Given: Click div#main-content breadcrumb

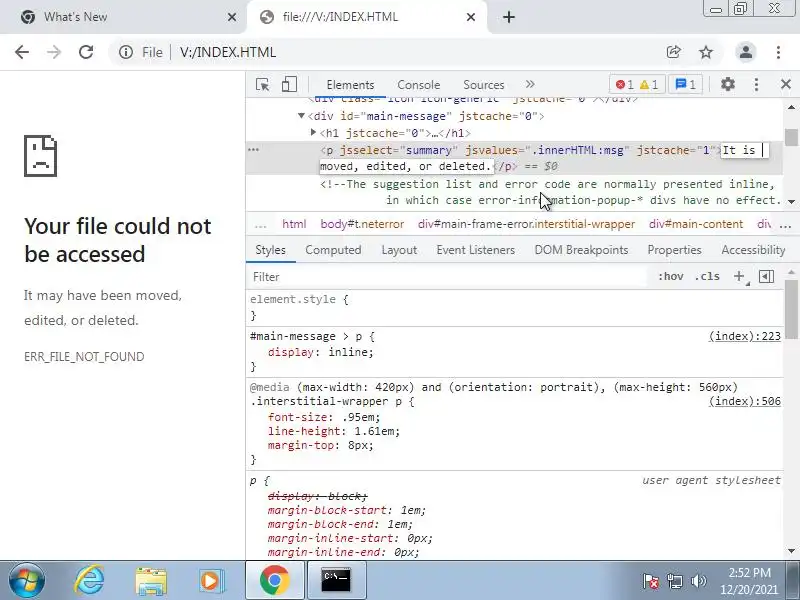Looking at the screenshot, I should click(x=696, y=224).
